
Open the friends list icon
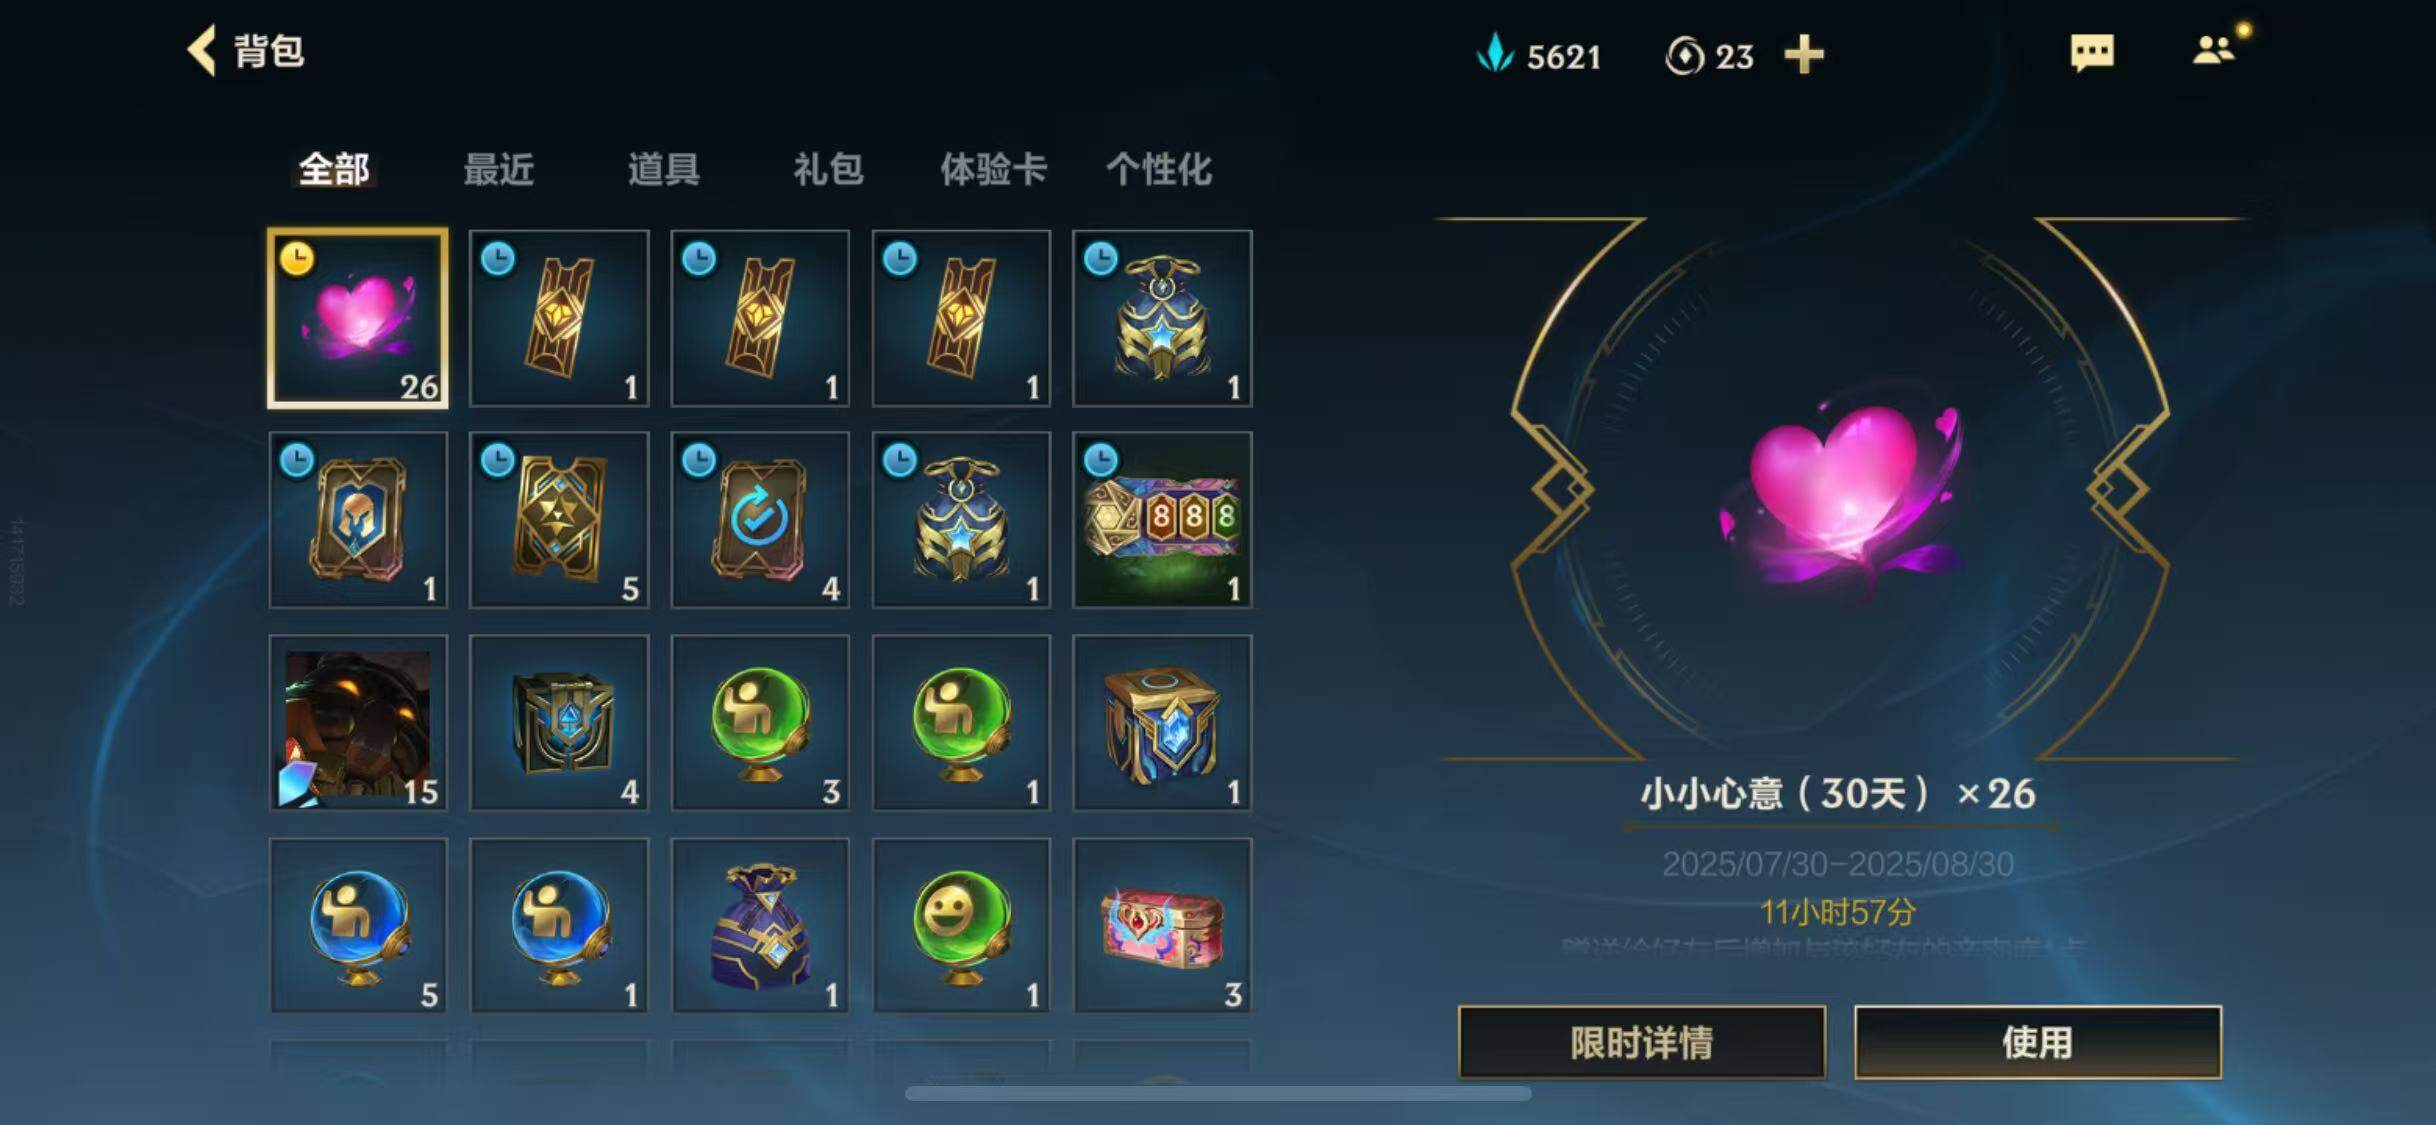[2214, 50]
